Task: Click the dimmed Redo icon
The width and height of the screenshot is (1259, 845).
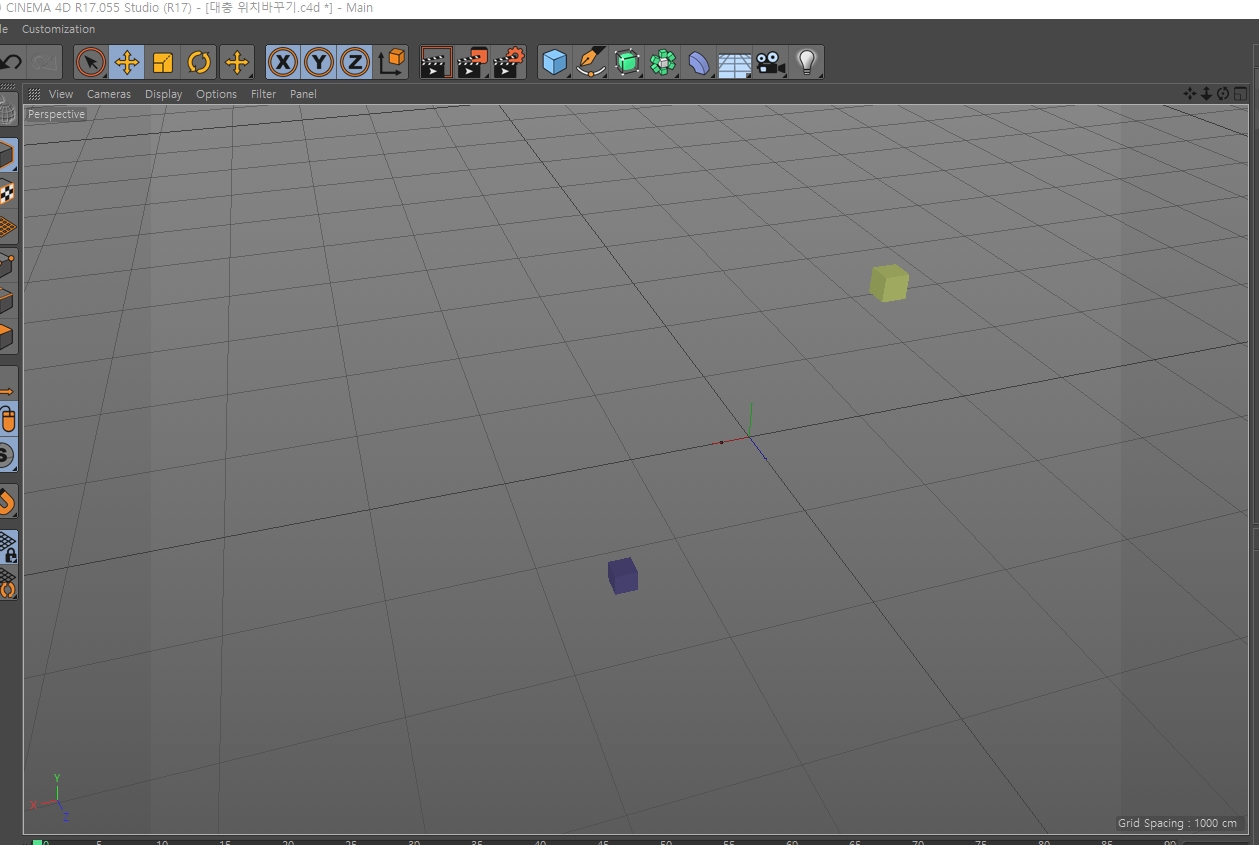Action: click(44, 63)
